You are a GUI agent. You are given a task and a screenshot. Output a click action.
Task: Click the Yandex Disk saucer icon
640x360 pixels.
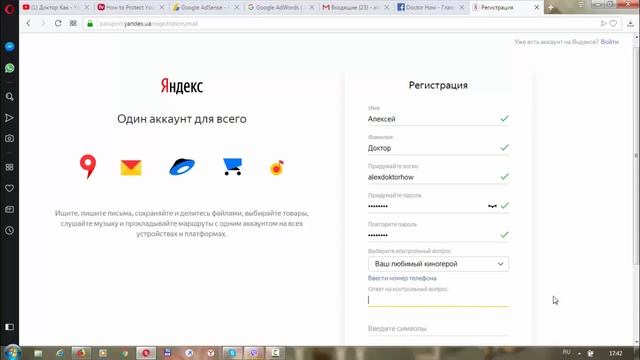[x=182, y=167]
